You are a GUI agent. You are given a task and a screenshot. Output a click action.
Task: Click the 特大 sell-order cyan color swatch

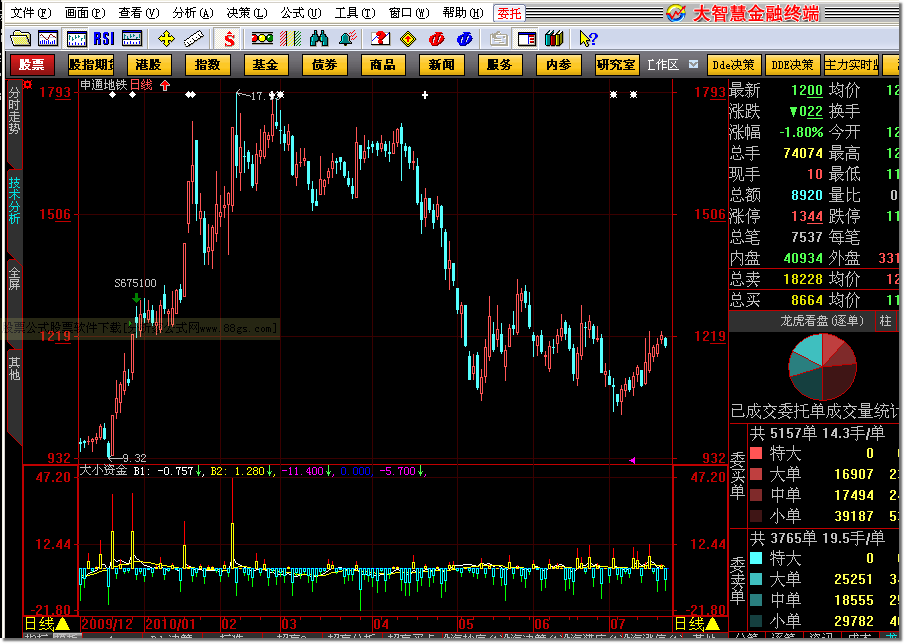click(x=756, y=558)
